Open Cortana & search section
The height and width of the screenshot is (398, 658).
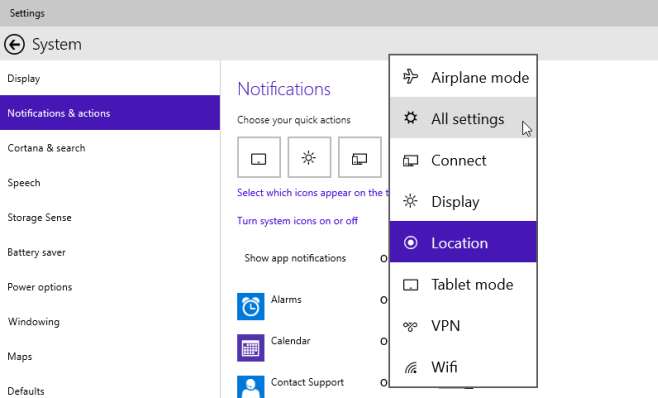(x=110, y=148)
